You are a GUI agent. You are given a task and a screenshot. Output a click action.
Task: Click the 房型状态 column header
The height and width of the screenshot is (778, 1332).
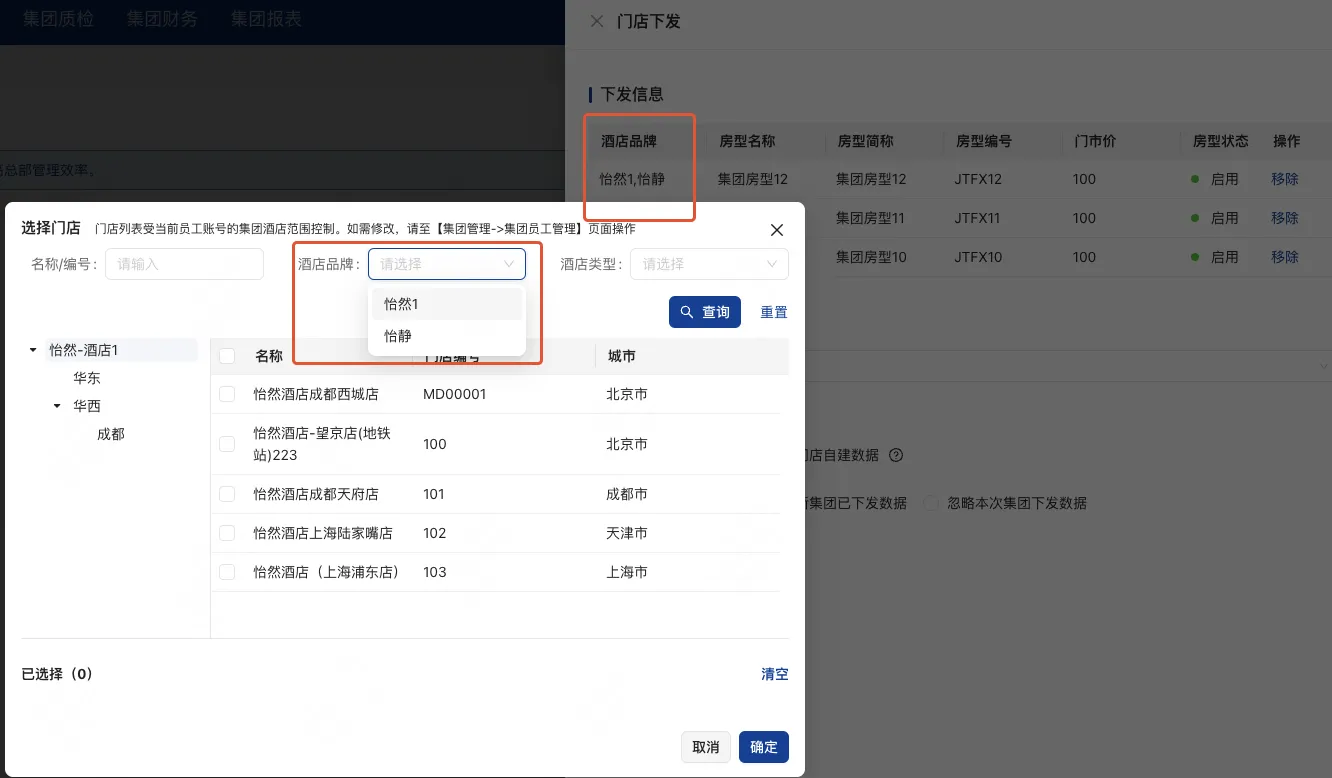[1221, 141]
